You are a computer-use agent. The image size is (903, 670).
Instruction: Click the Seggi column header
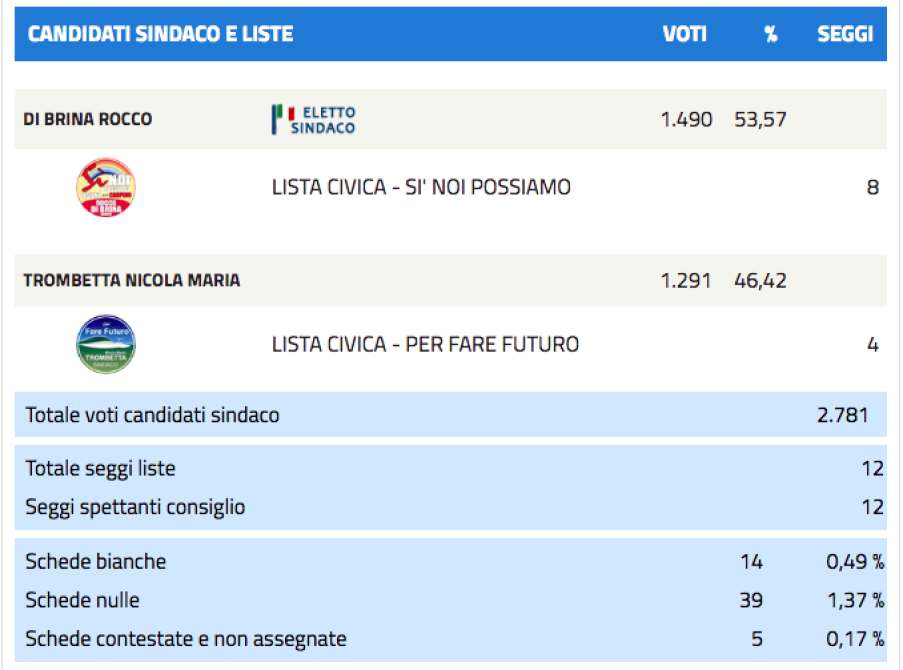tap(845, 34)
